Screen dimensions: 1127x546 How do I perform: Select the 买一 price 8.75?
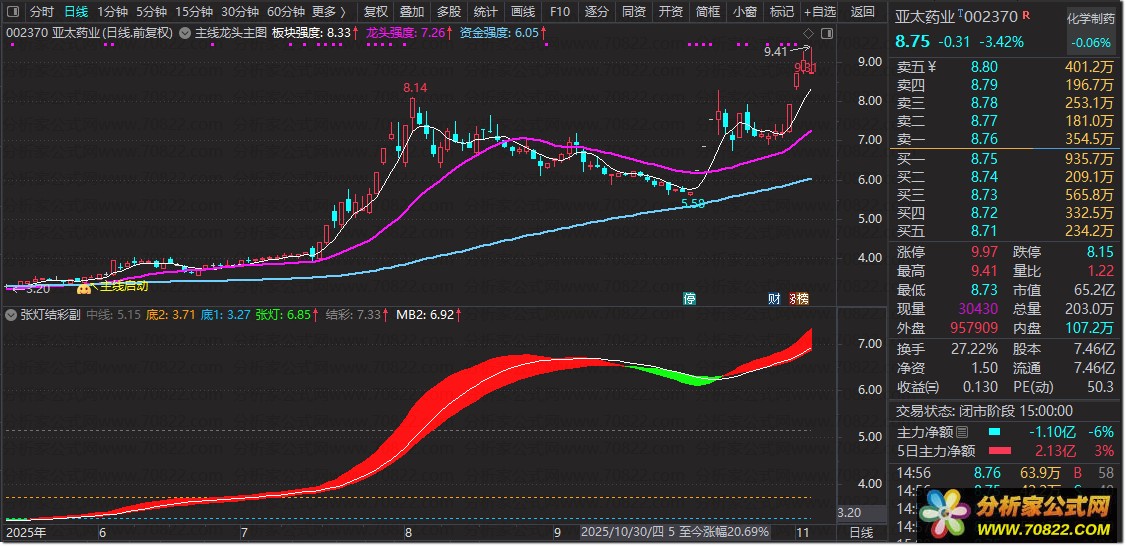pos(983,159)
